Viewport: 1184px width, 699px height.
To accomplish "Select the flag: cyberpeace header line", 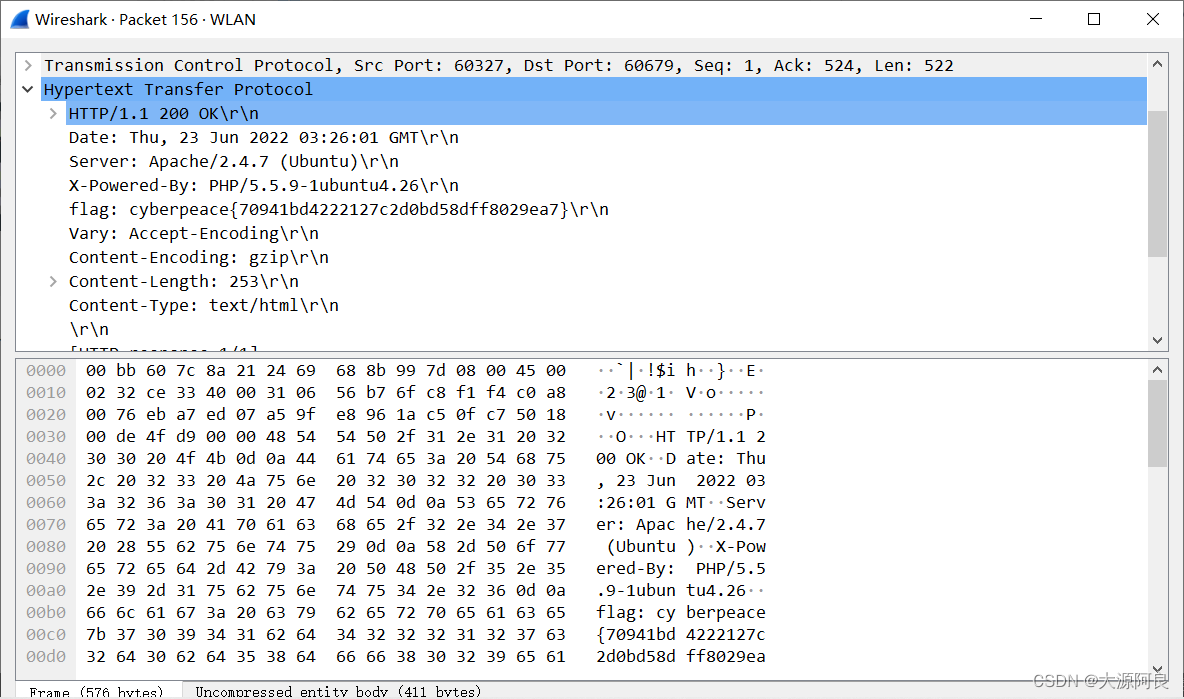I will coord(338,209).
